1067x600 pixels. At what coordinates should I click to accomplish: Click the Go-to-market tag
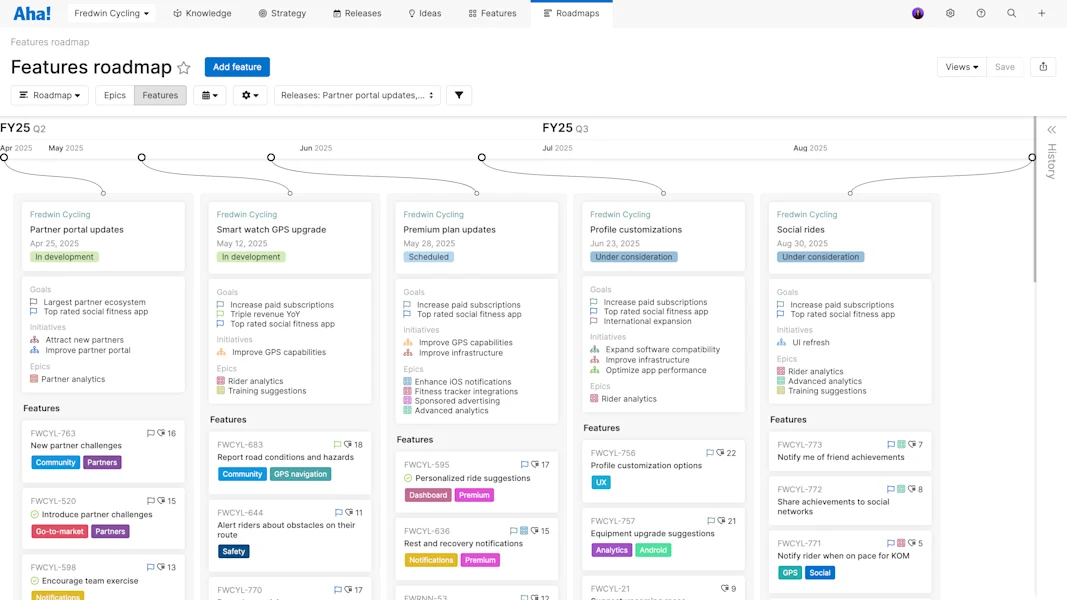click(59, 531)
